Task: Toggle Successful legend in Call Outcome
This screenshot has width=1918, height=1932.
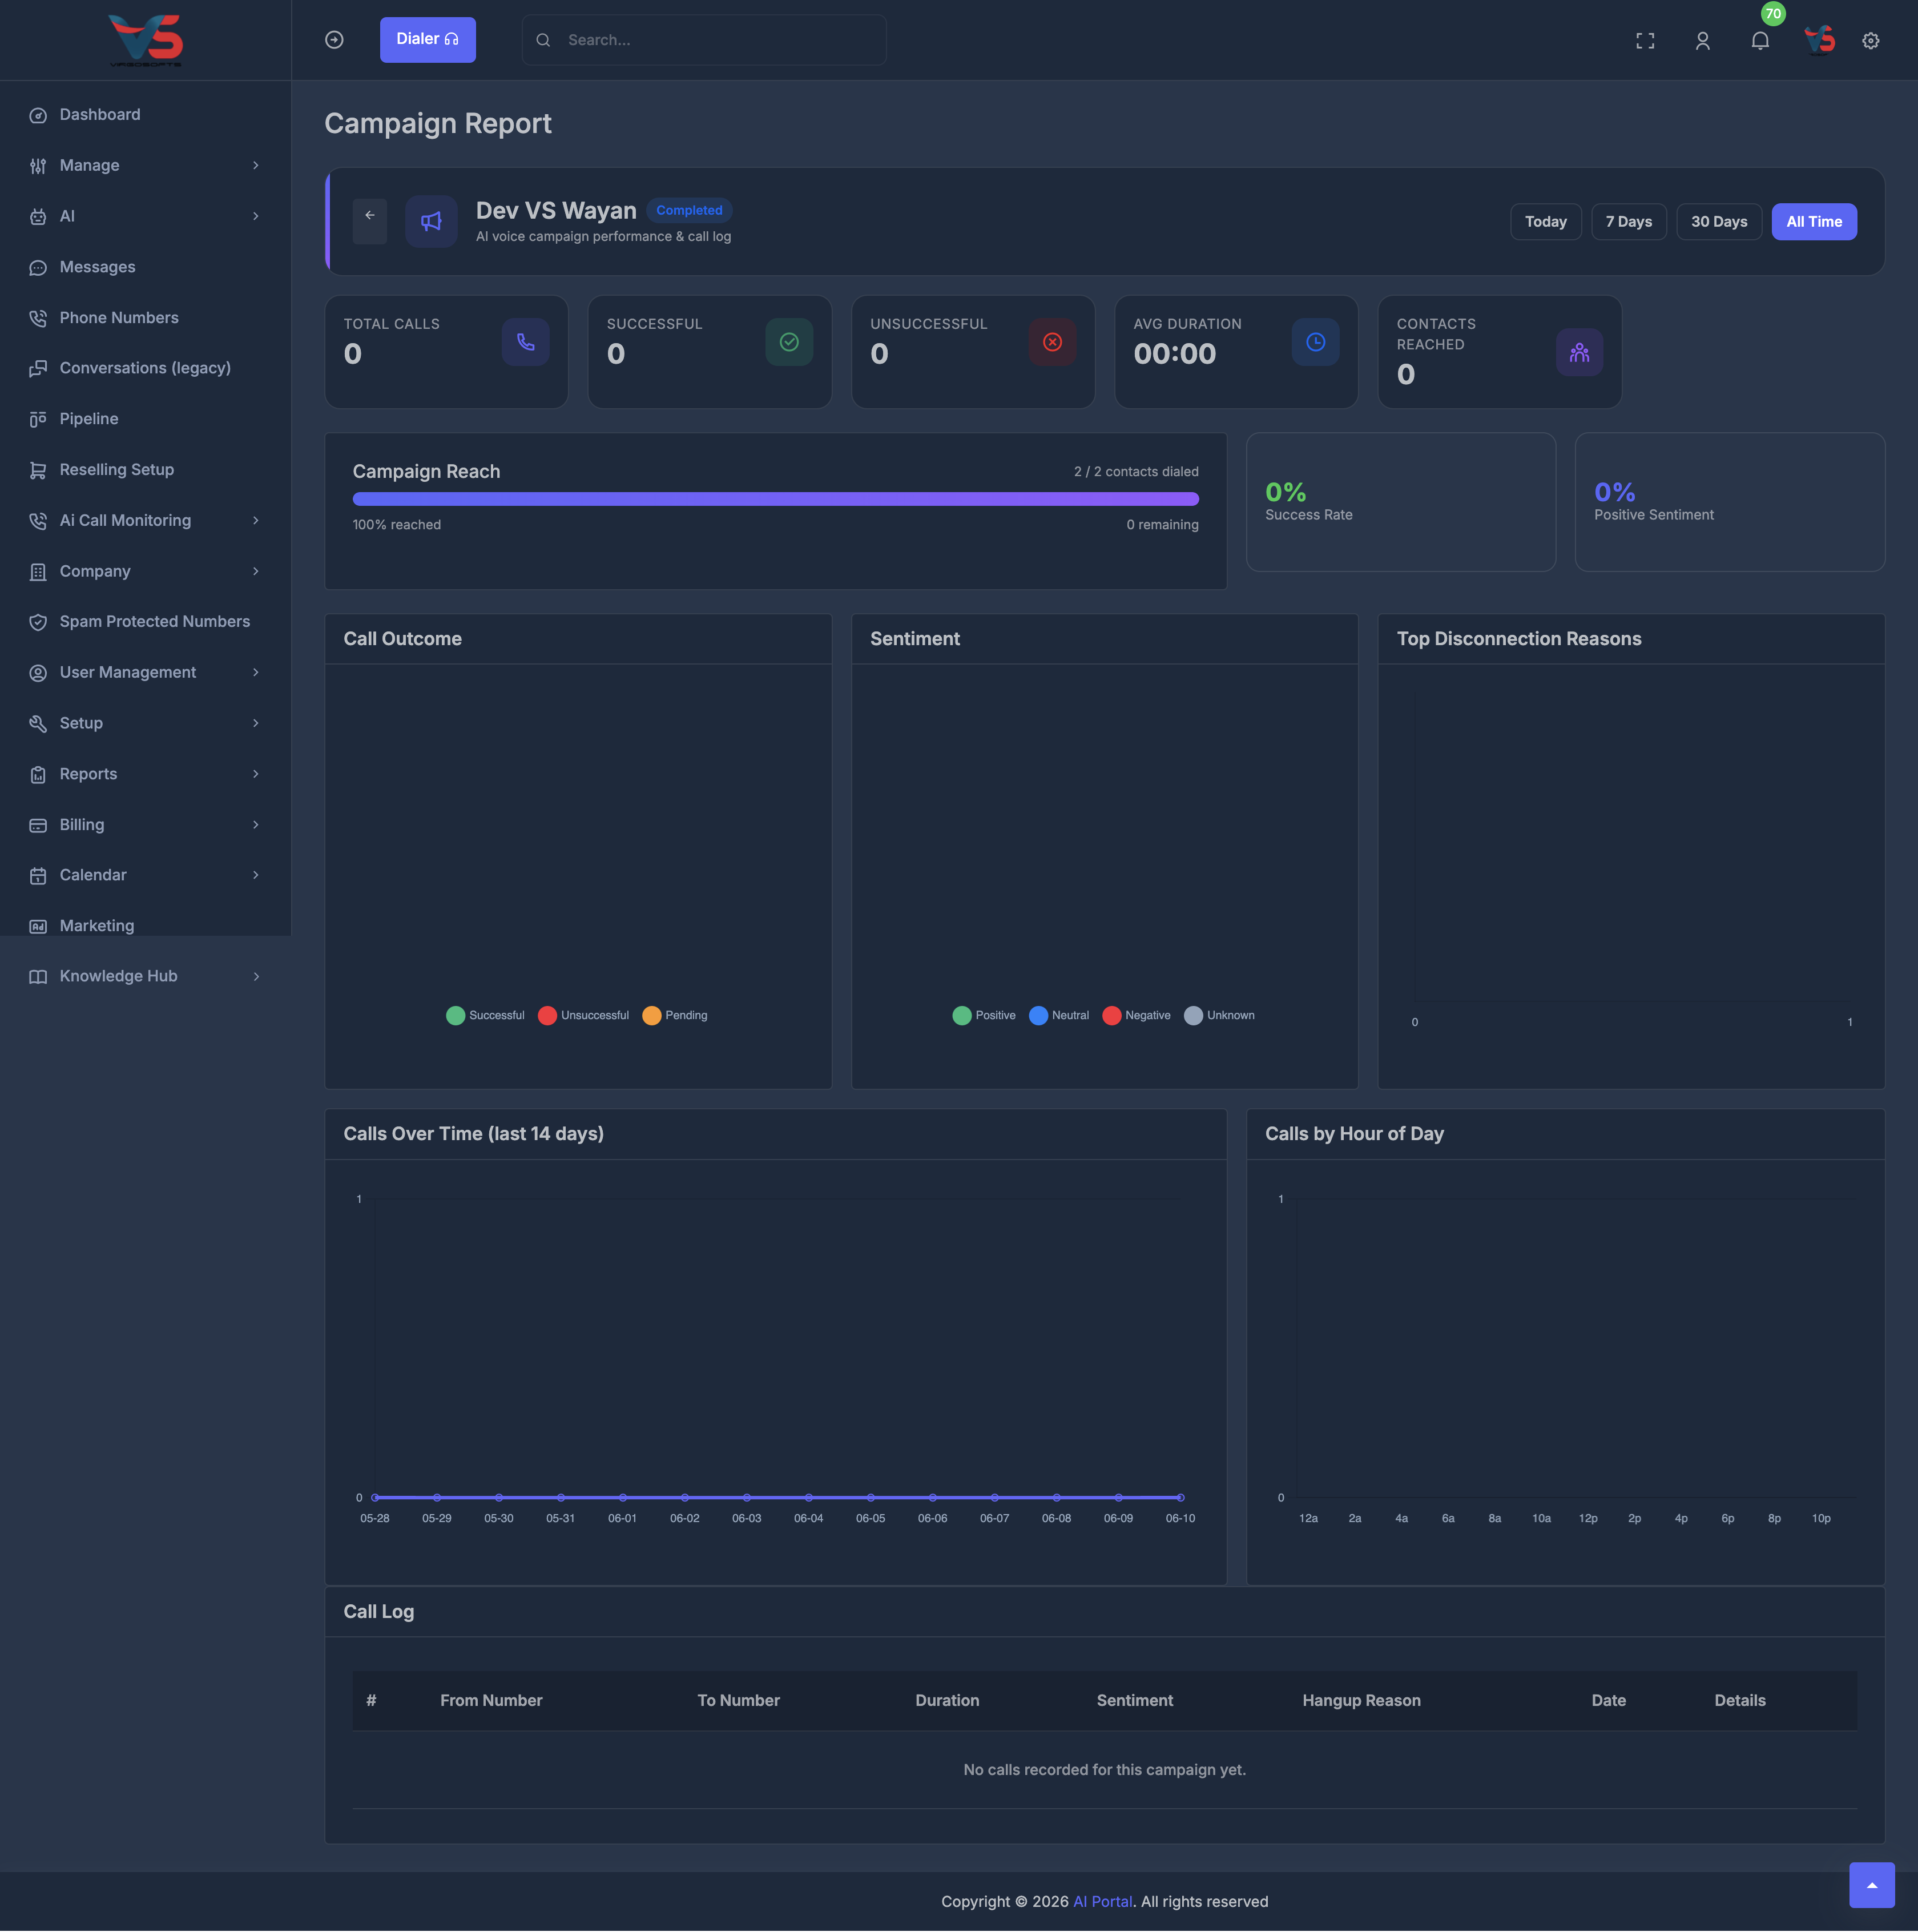Action: pyautogui.click(x=485, y=1015)
